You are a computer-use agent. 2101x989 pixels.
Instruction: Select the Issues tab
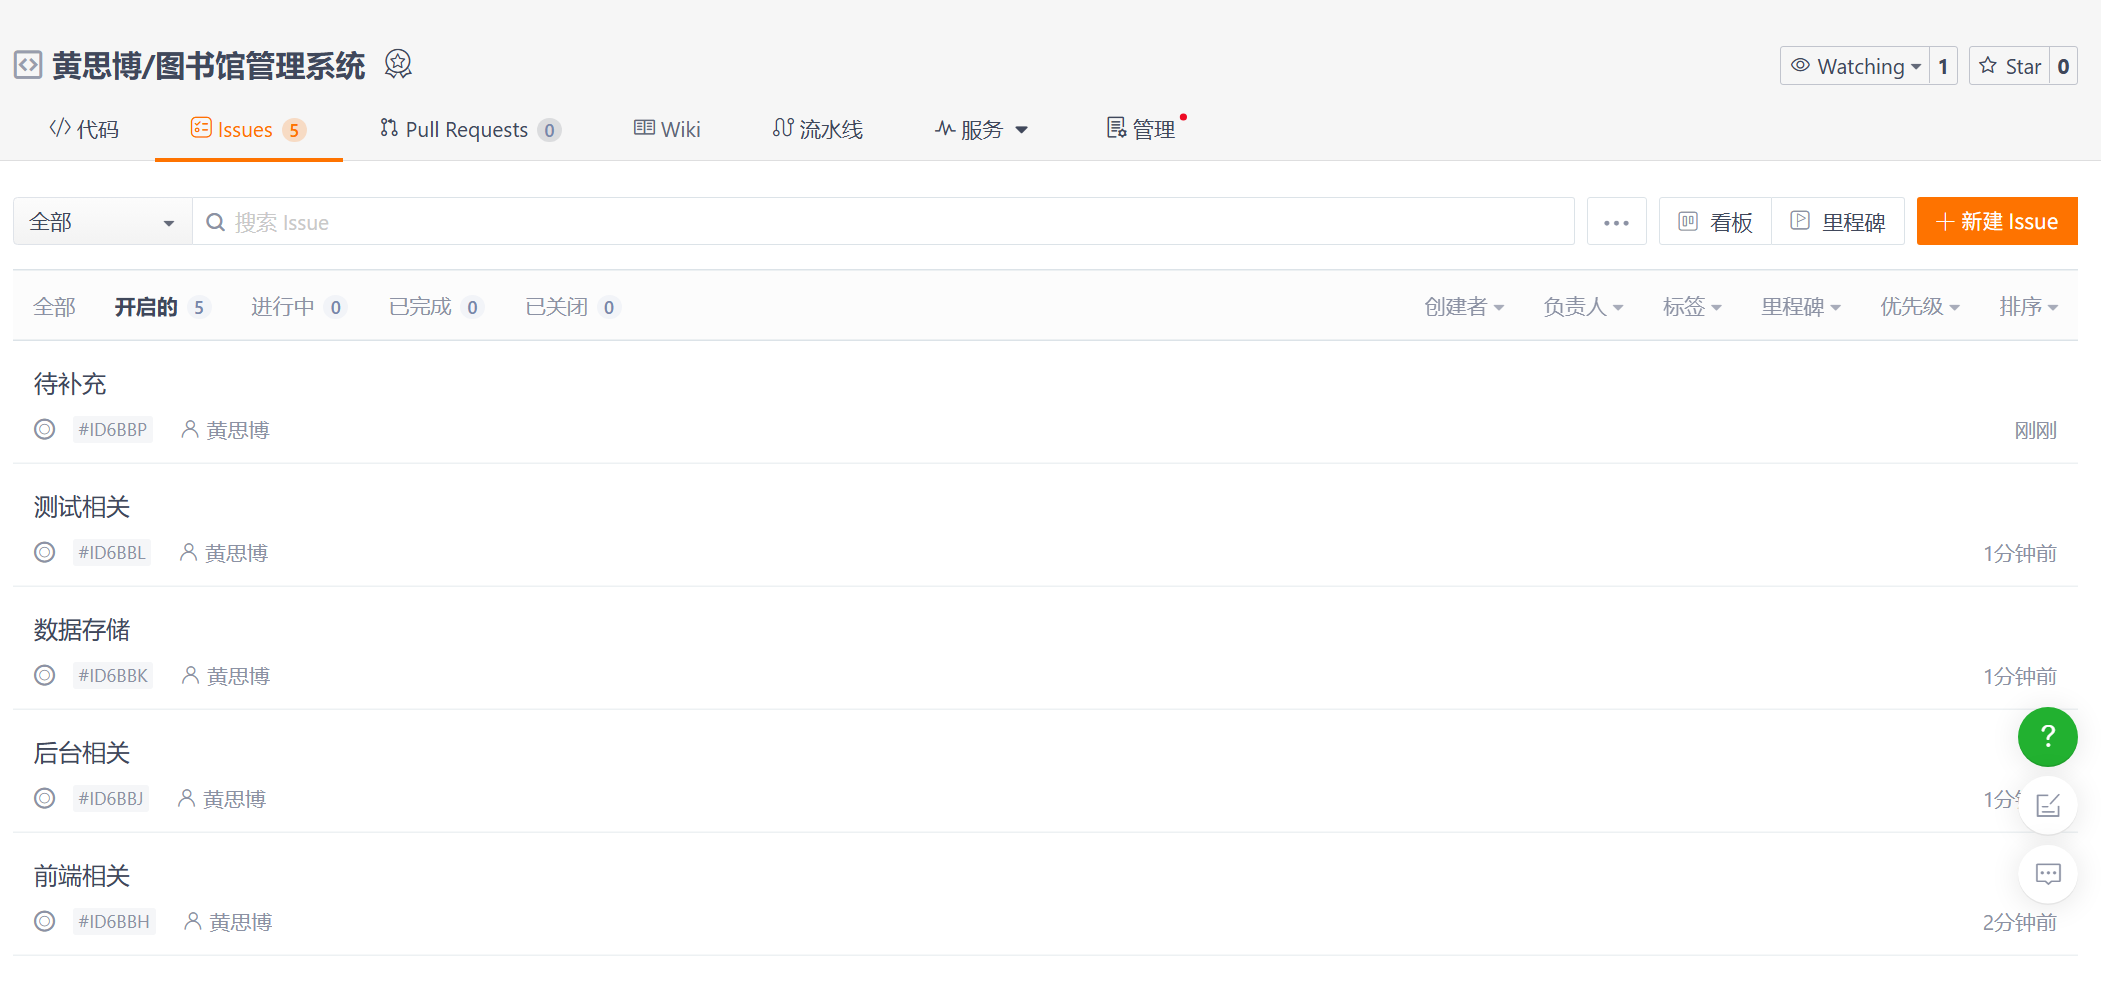[x=248, y=130]
